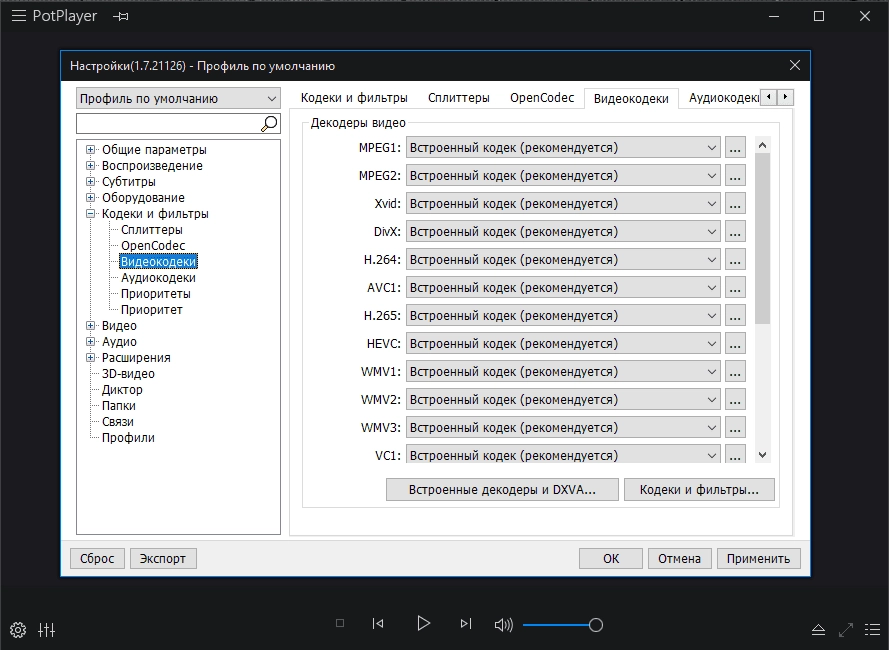The width and height of the screenshot is (889, 650).
Task: Click the Применить apply button
Action: [759, 558]
